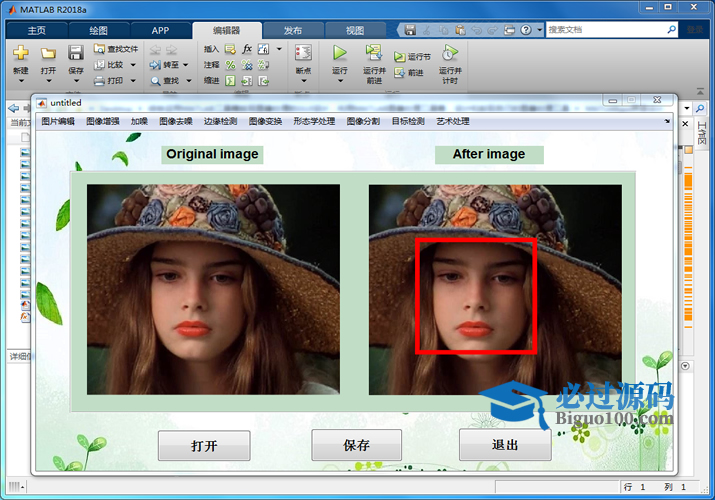Image resolution: width=715 pixels, height=500 pixels.
Task: Select the 编辑器 tab
Action: (226, 31)
